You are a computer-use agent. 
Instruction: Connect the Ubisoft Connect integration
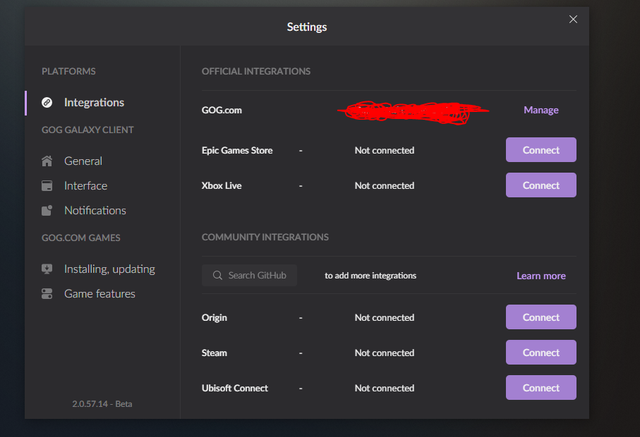click(x=541, y=388)
